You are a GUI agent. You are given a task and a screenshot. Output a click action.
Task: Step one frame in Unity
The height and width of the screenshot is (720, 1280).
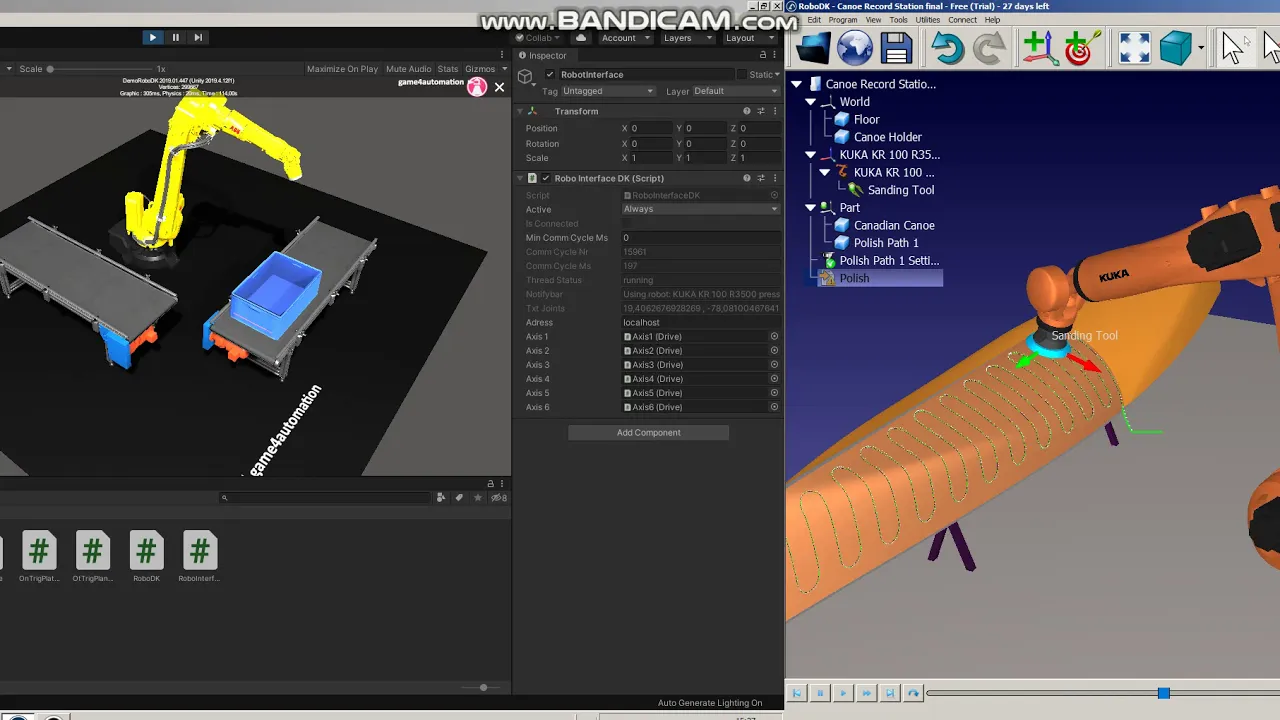(198, 37)
